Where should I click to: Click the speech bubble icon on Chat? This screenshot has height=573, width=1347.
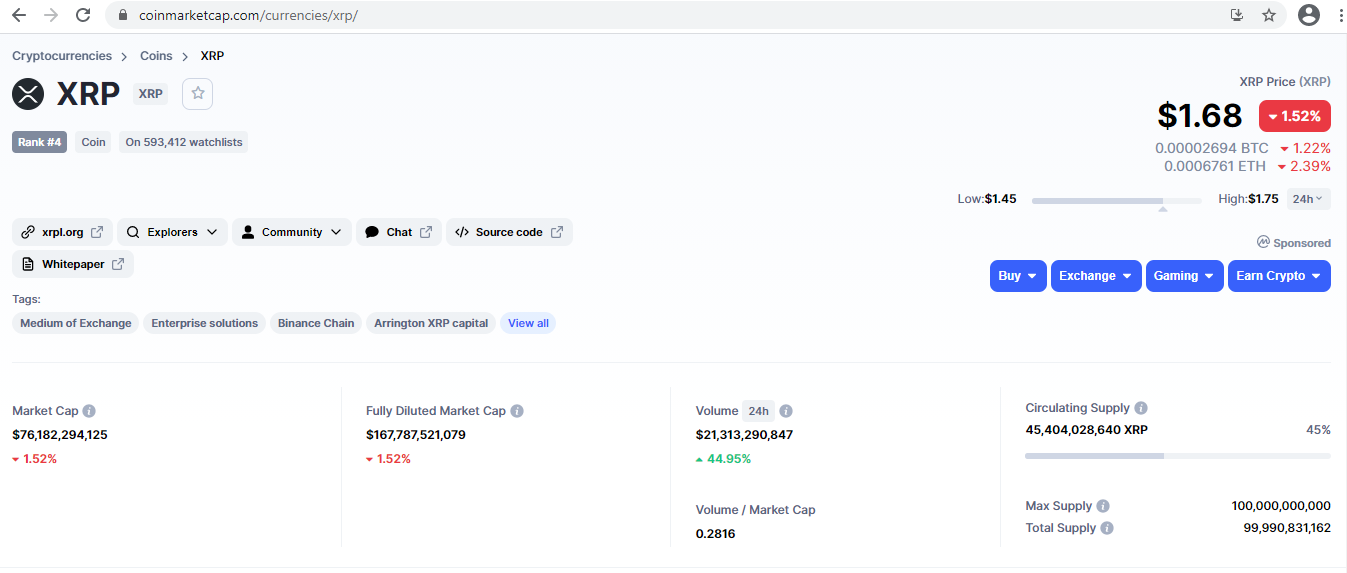point(371,232)
